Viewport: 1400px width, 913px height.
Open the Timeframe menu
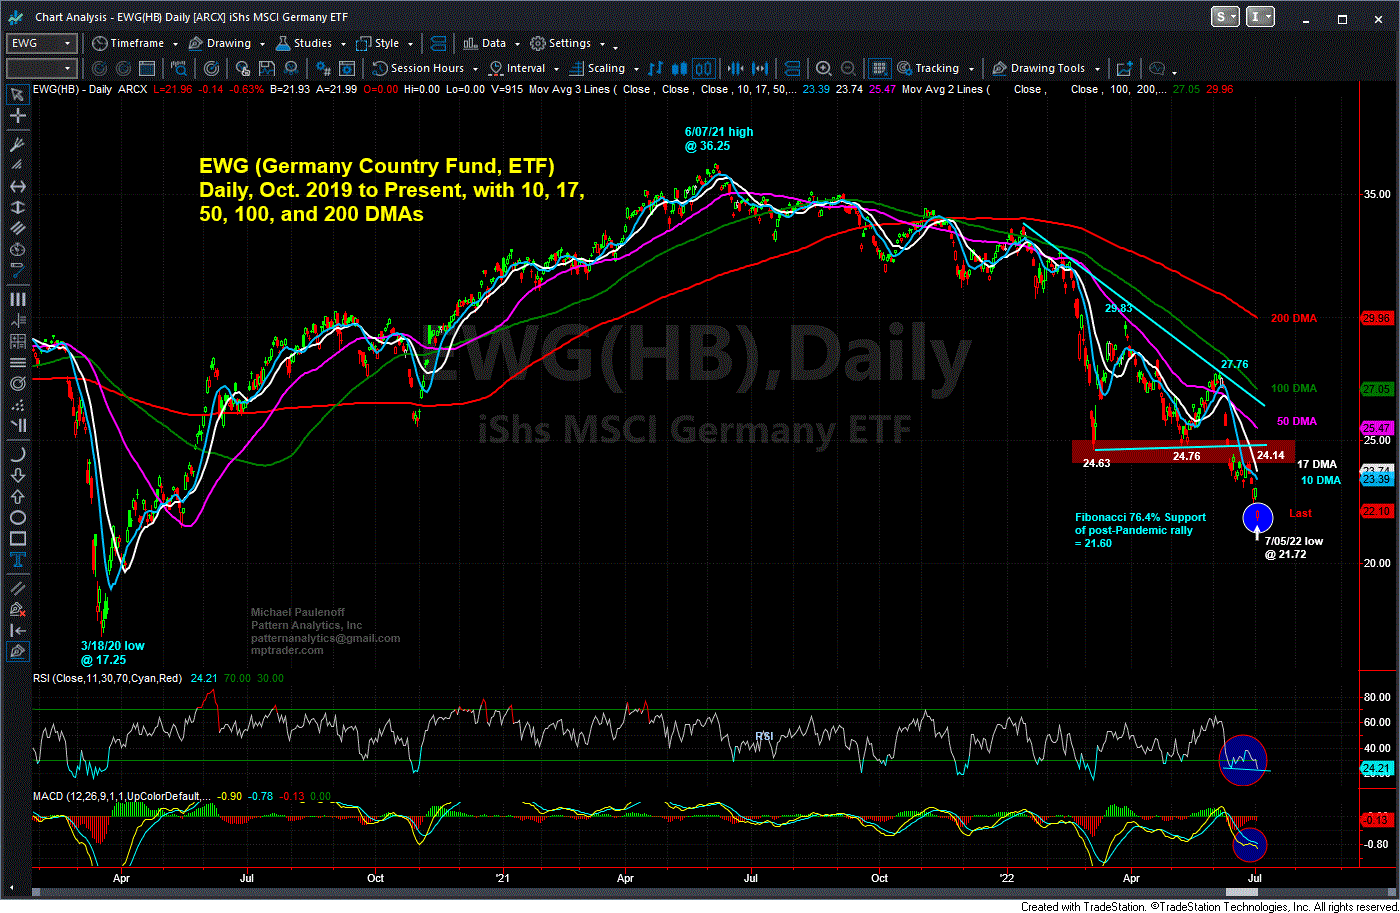(128, 43)
